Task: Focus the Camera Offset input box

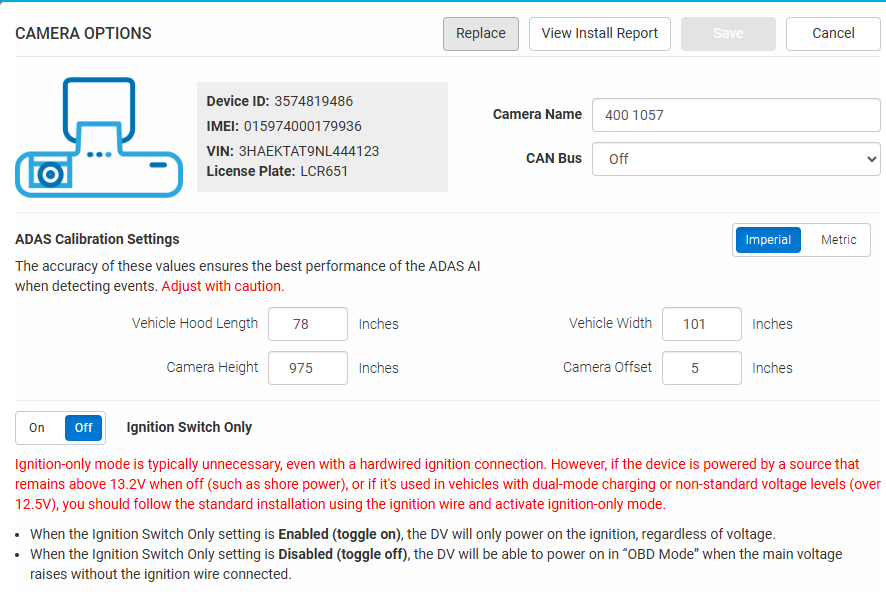Action: click(701, 368)
